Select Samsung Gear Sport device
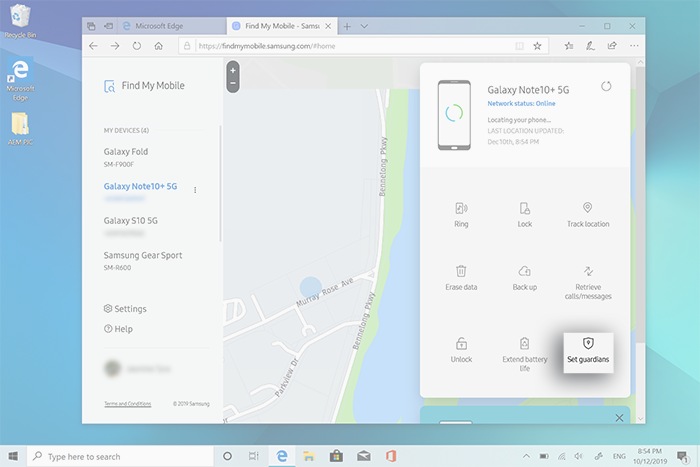Image resolution: width=700 pixels, height=467 pixels. click(x=143, y=261)
